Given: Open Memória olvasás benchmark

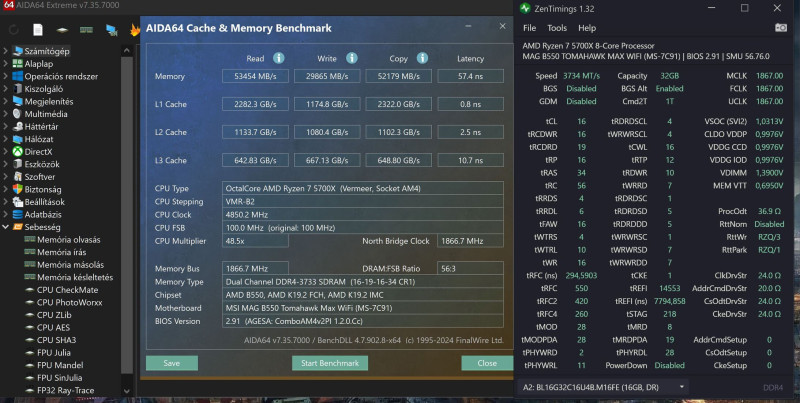Looking at the screenshot, I should 69,239.
